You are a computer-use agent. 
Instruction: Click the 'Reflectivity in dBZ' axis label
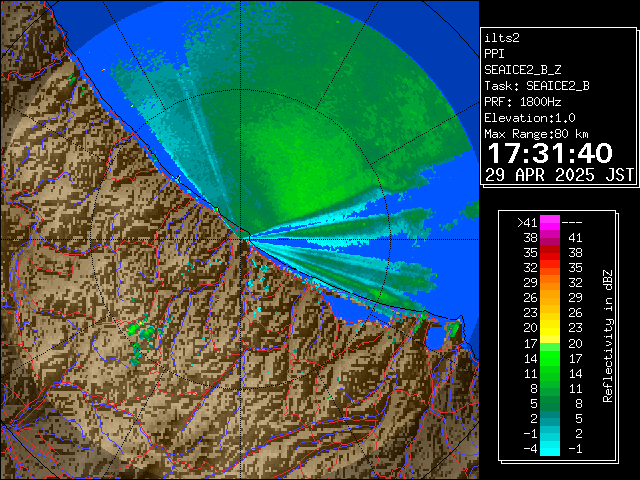pyautogui.click(x=608, y=336)
